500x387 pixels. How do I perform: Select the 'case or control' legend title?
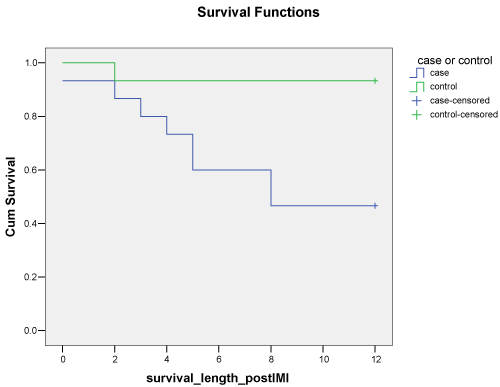tap(455, 60)
